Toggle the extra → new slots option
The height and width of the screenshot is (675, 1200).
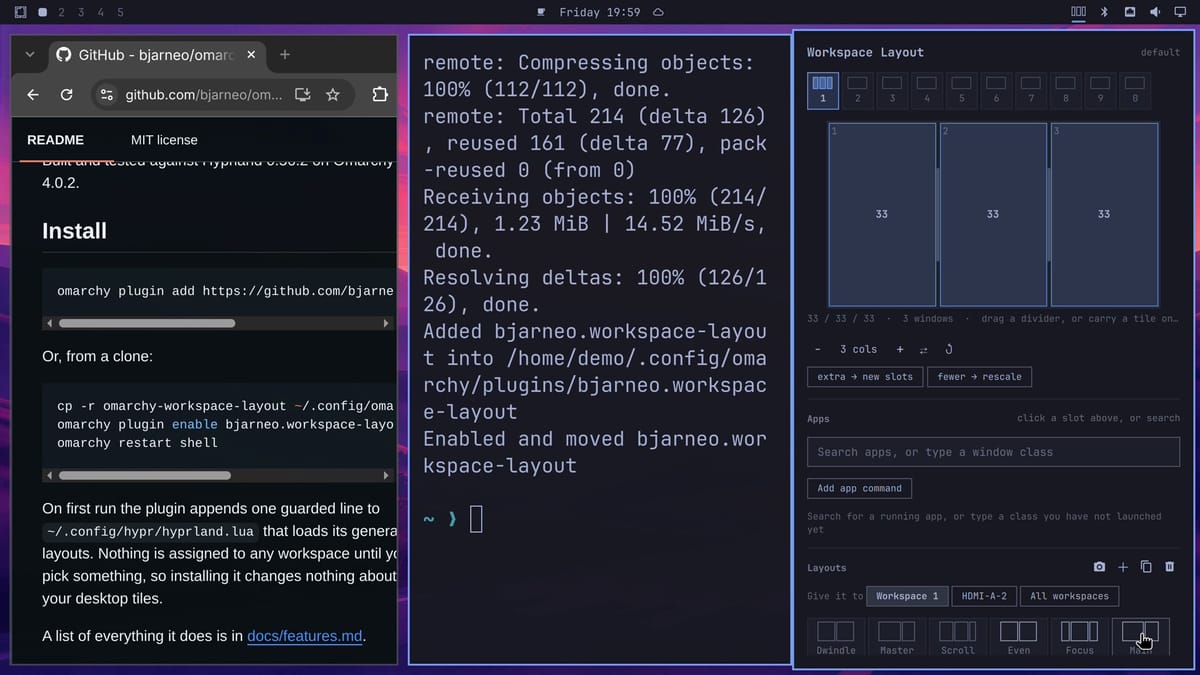click(x=865, y=377)
